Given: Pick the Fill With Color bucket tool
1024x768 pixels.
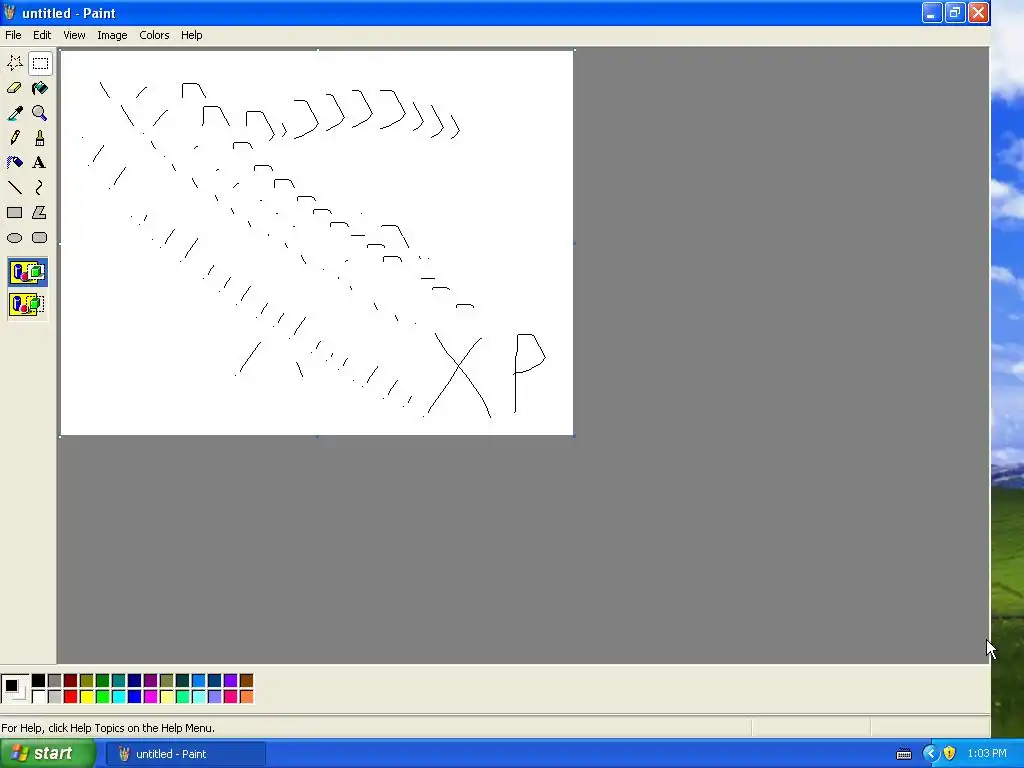Looking at the screenshot, I should [x=40, y=88].
